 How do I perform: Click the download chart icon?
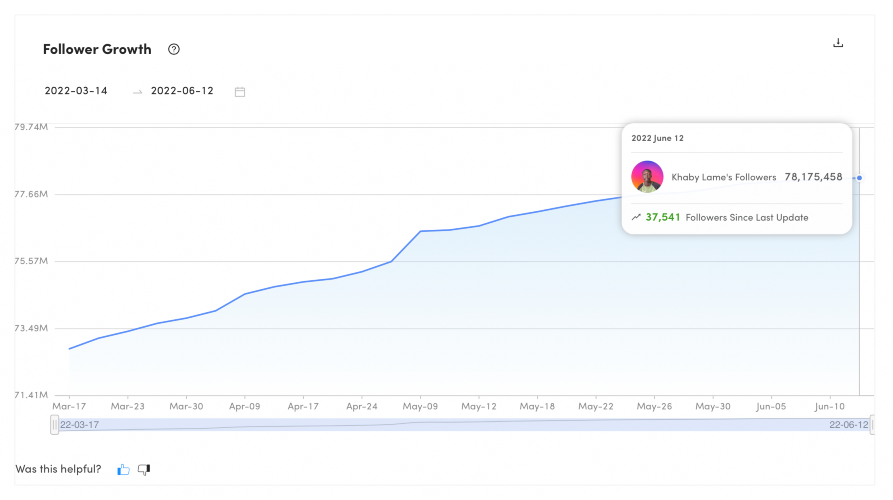click(838, 43)
